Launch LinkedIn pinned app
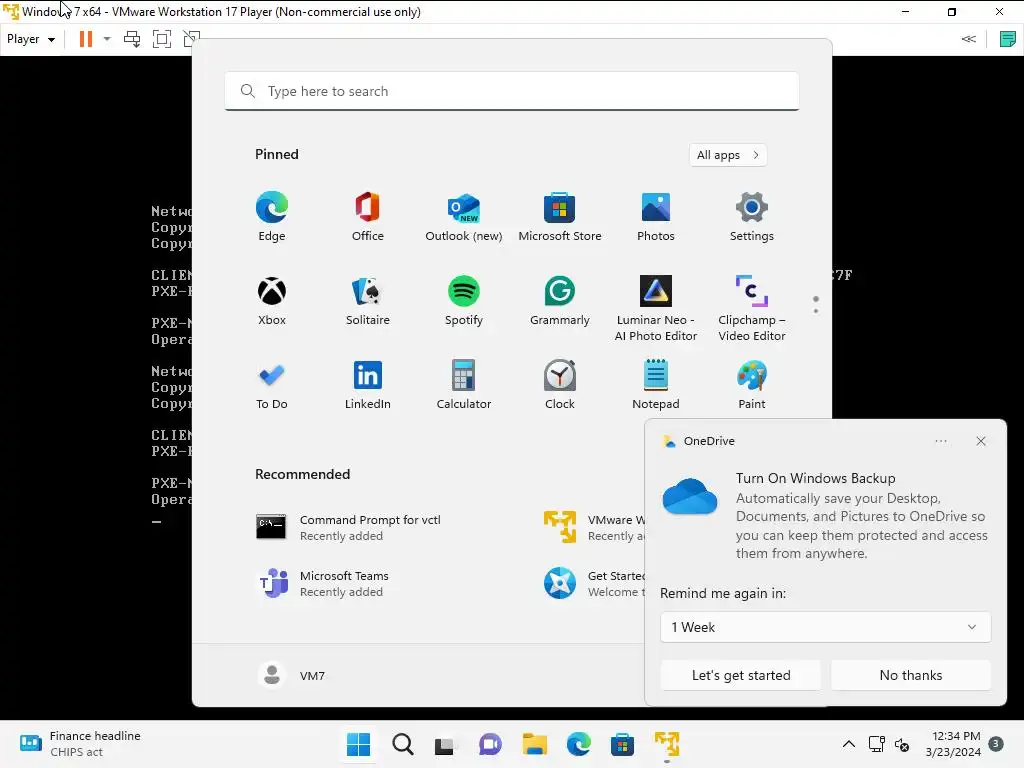 click(368, 385)
